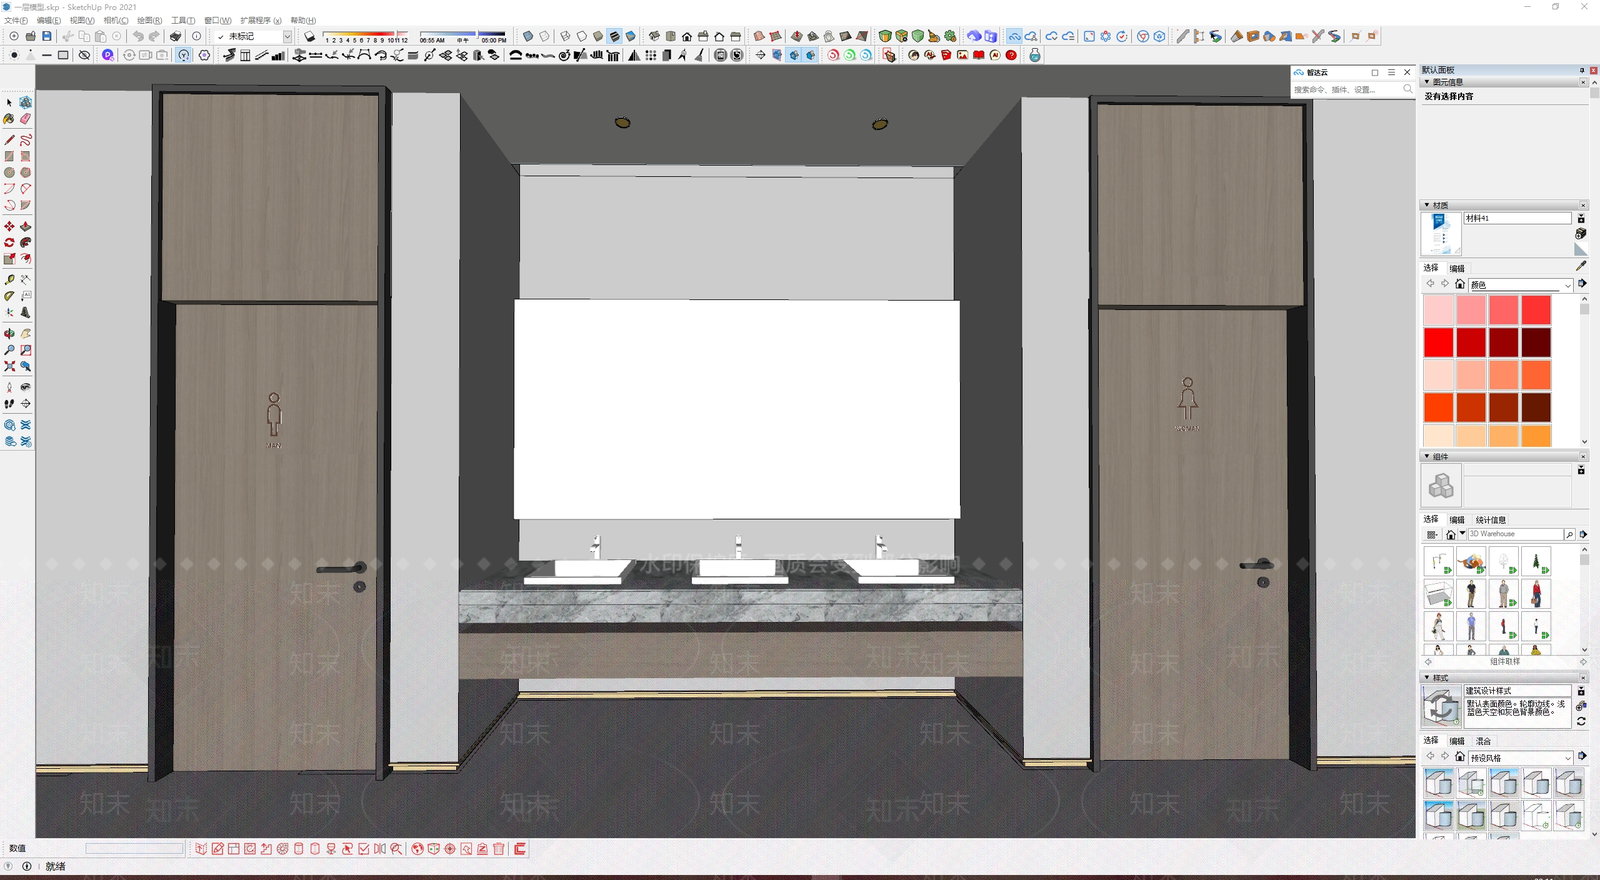Click the material name field 材料41
Viewport: 1600px width, 880px height.
pyautogui.click(x=1517, y=218)
